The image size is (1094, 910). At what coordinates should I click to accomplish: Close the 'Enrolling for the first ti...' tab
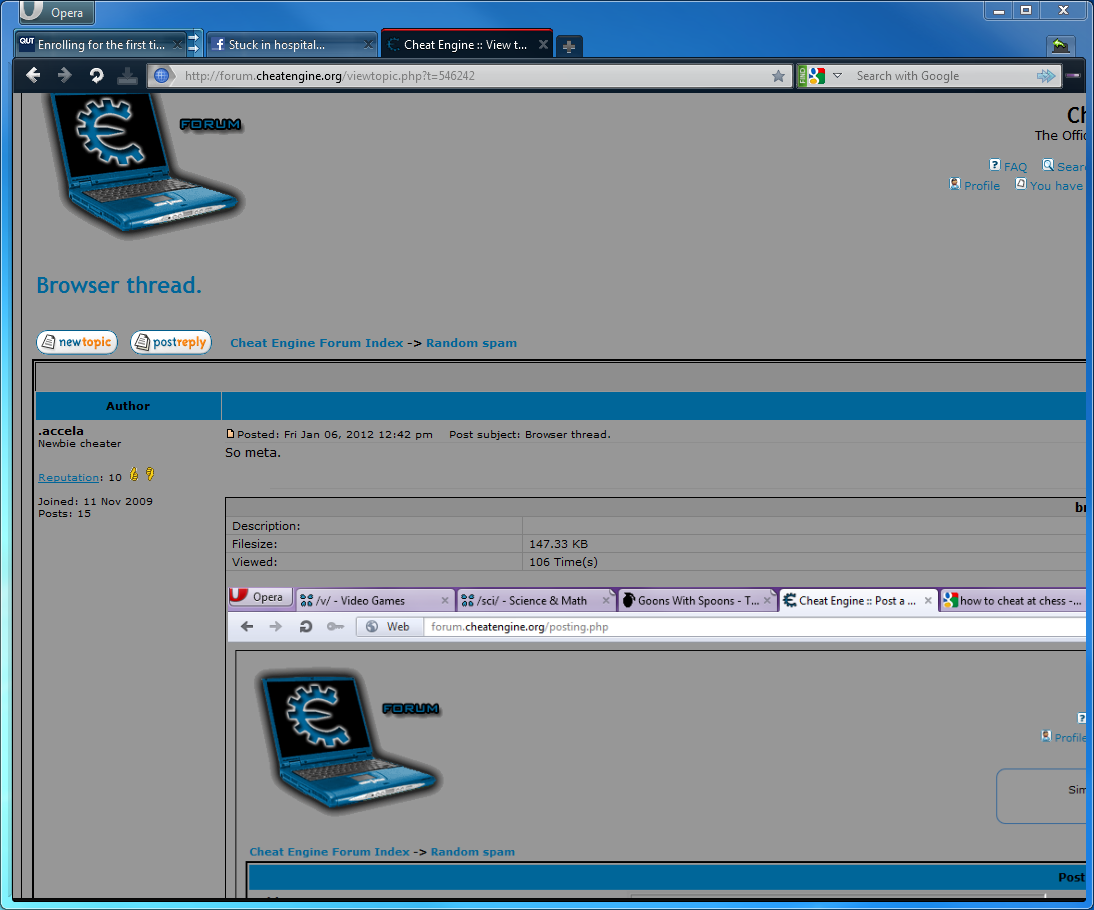[x=177, y=45]
